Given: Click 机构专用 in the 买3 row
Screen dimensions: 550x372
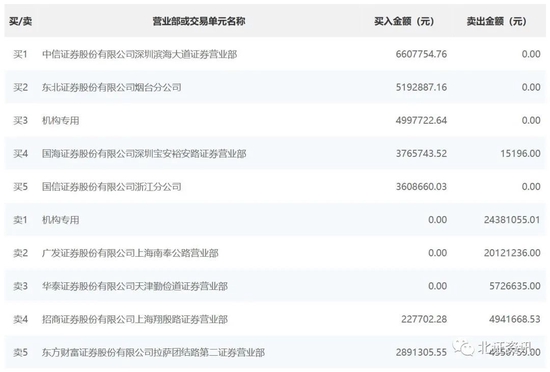Looking at the screenshot, I should click(x=61, y=121).
